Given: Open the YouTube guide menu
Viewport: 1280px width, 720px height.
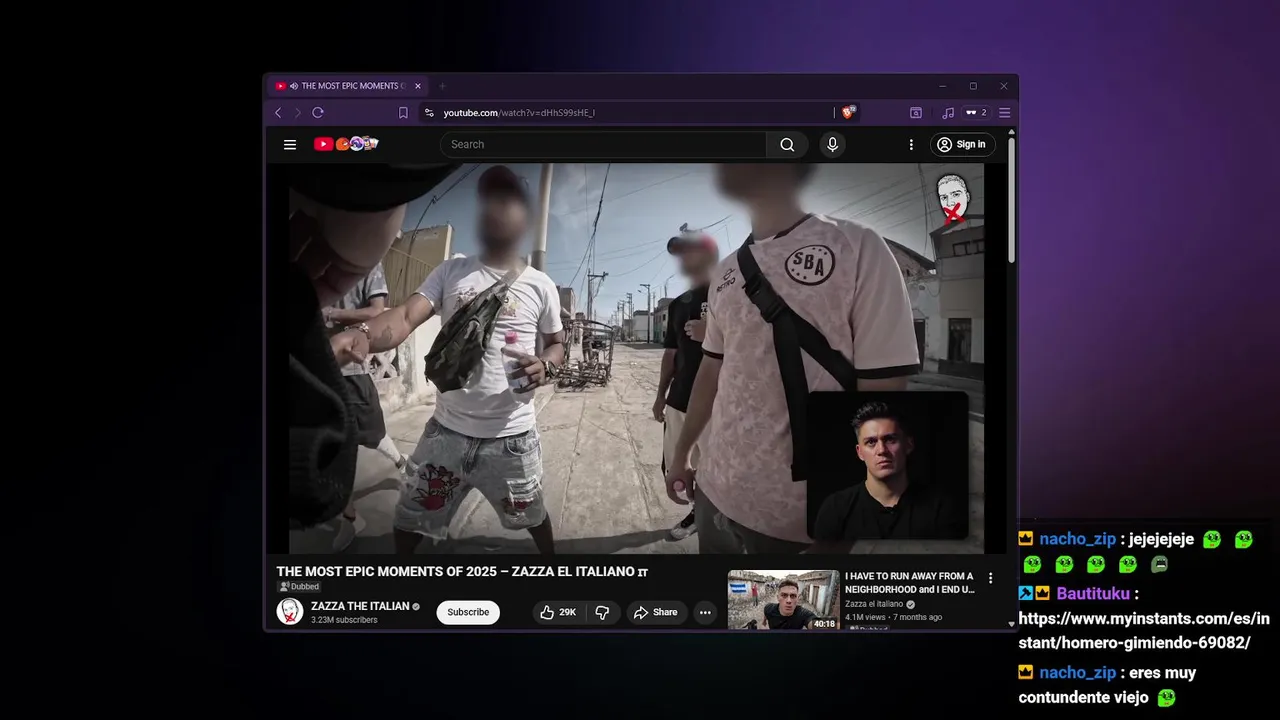Looking at the screenshot, I should [290, 144].
